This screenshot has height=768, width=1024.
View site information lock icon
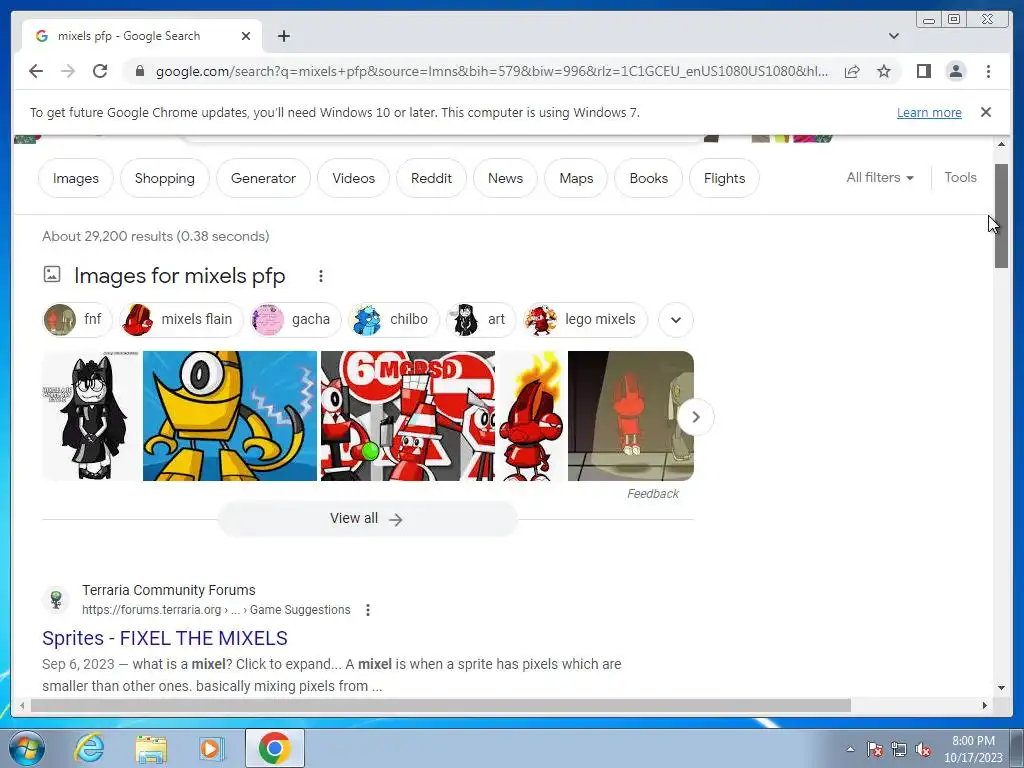click(x=139, y=71)
